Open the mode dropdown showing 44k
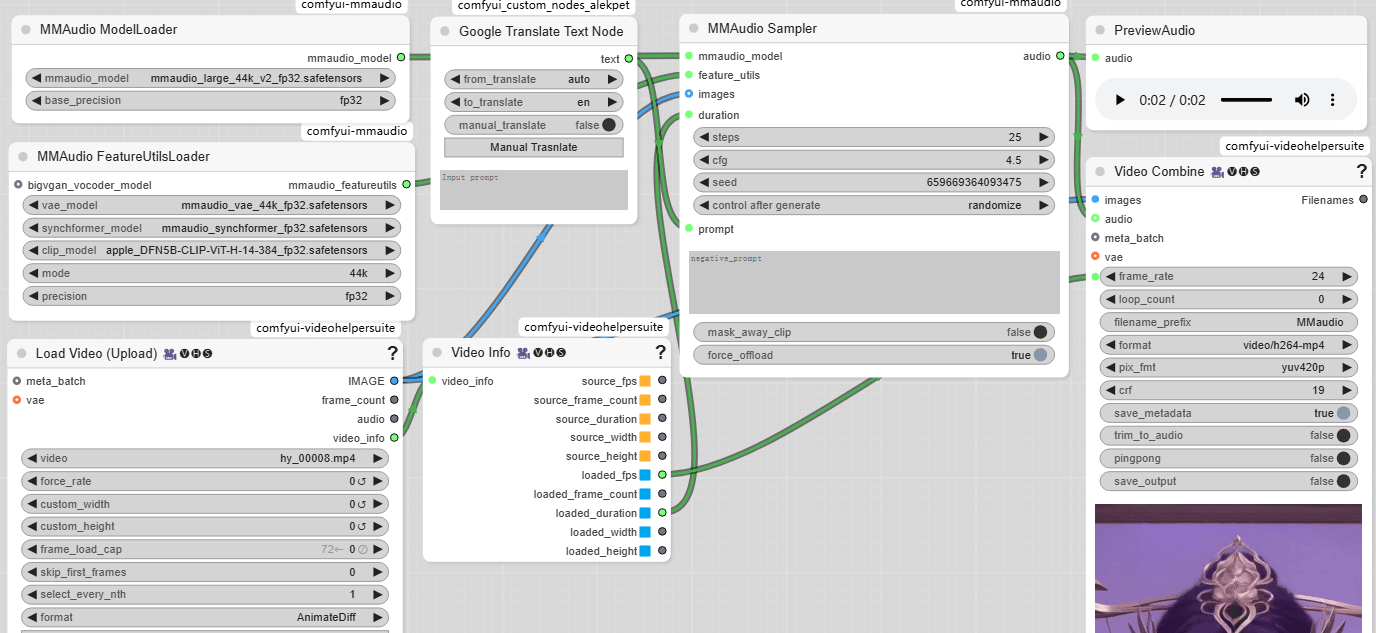 tap(211, 273)
